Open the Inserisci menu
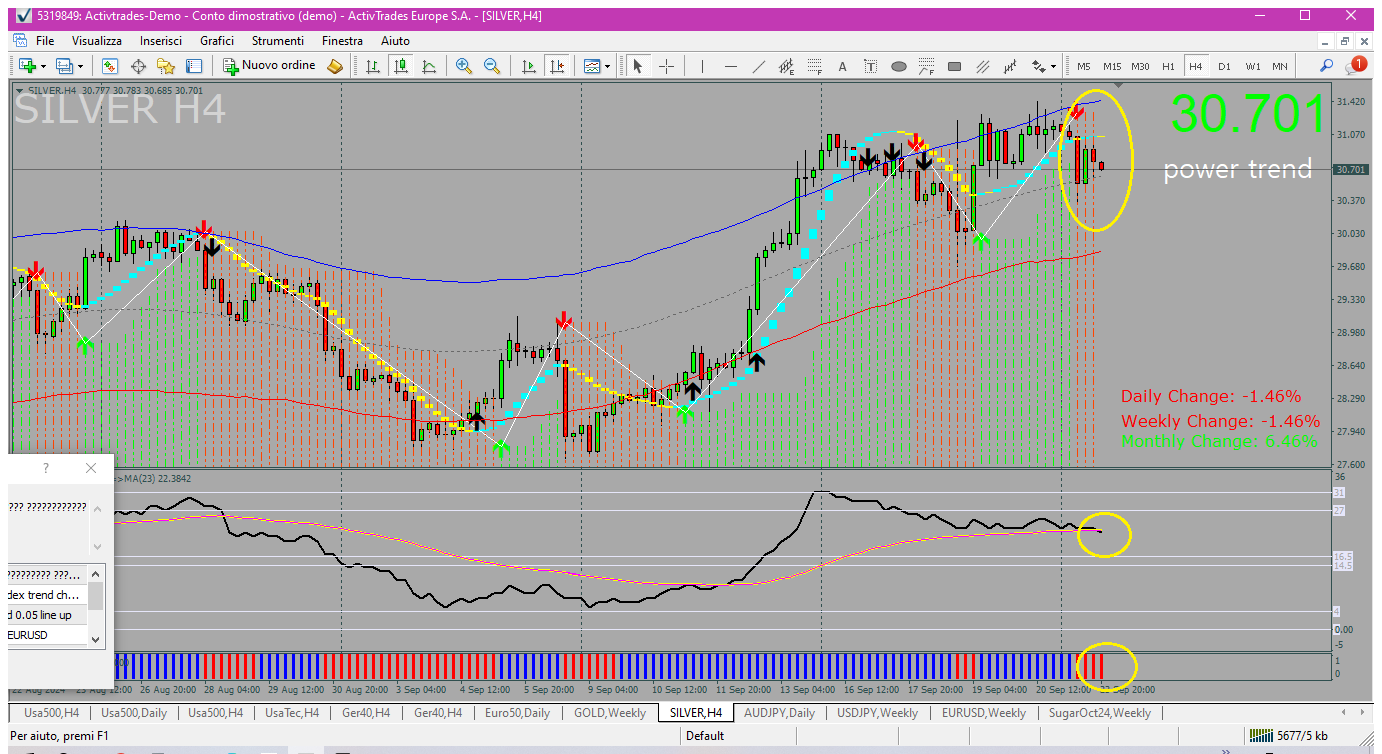This screenshot has height=754, width=1382. [x=161, y=41]
